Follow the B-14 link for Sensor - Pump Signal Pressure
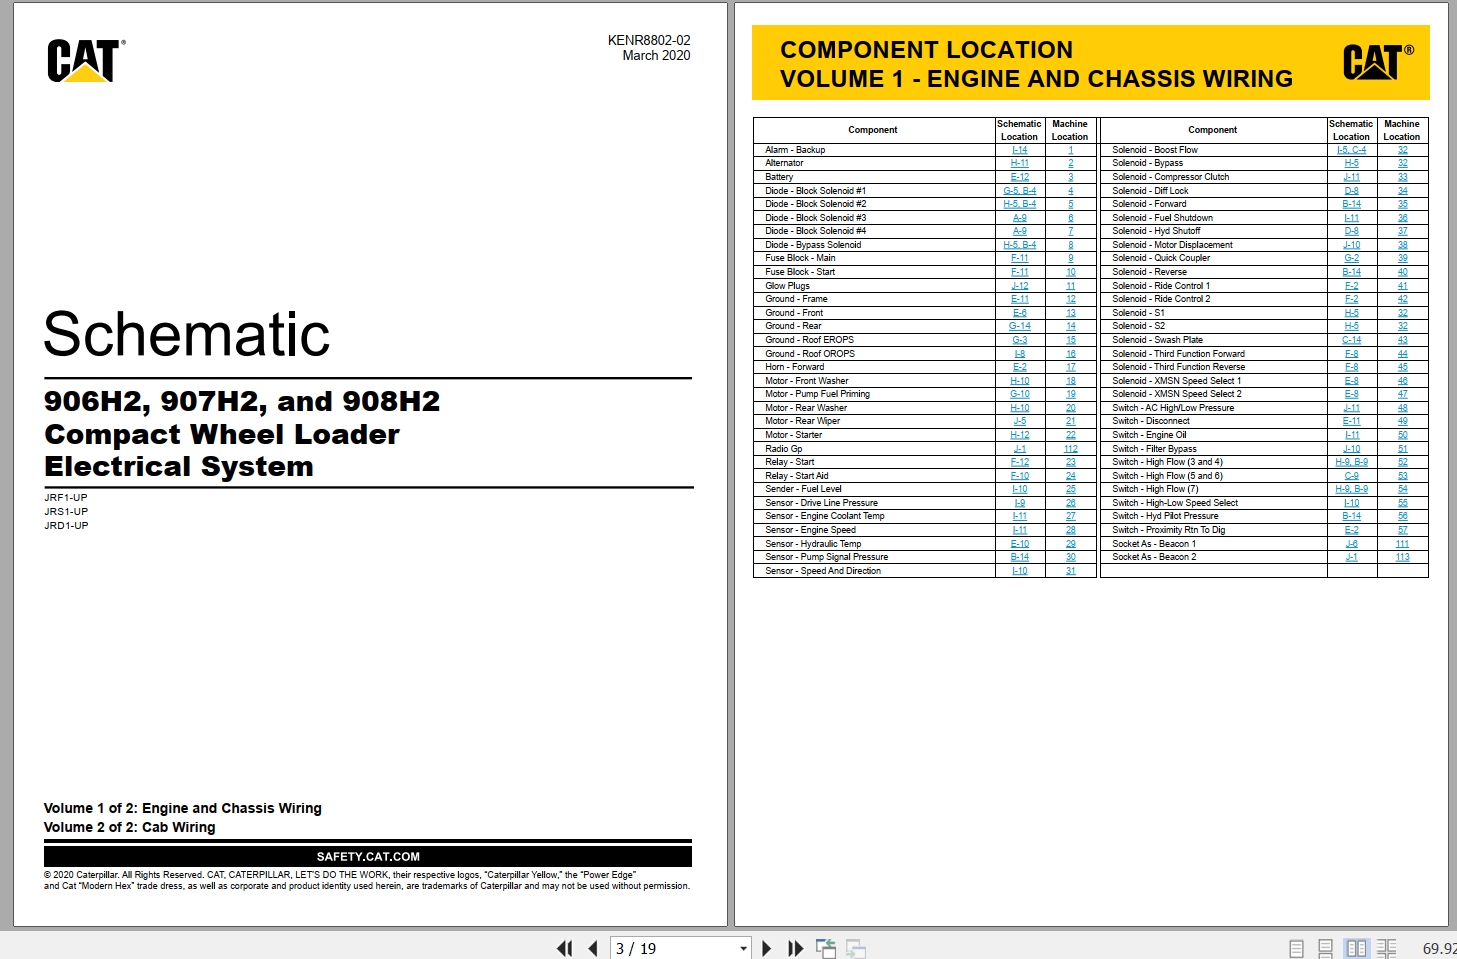 1019,557
